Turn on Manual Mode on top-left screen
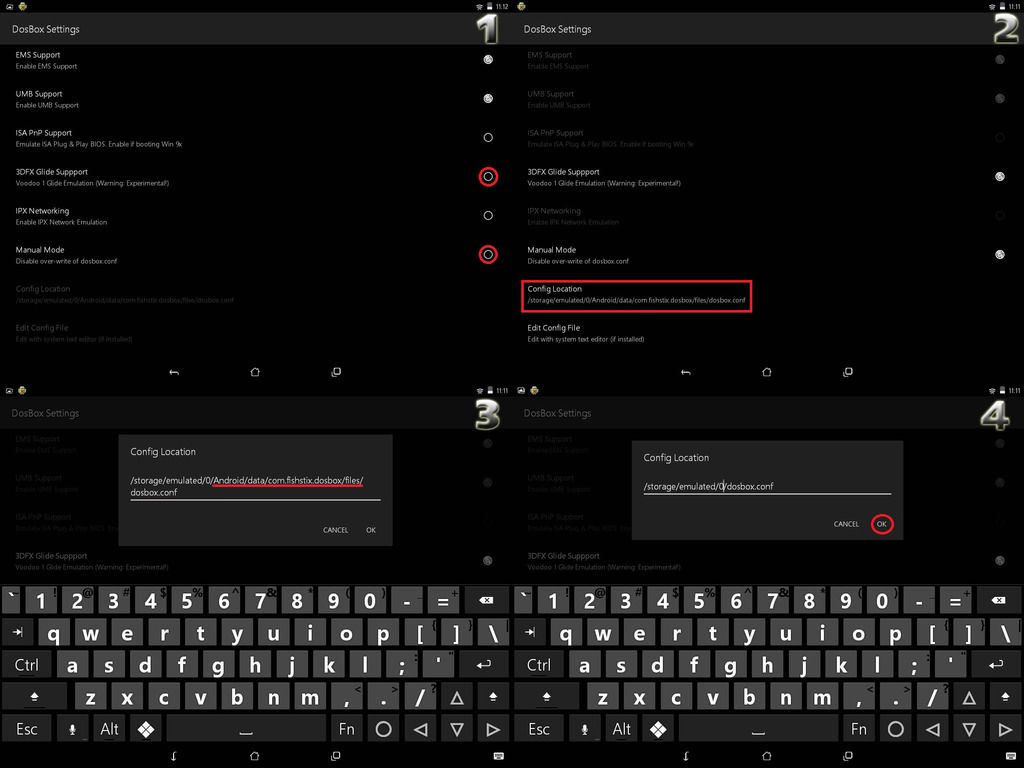The width and height of the screenshot is (1024, 768). pos(488,254)
